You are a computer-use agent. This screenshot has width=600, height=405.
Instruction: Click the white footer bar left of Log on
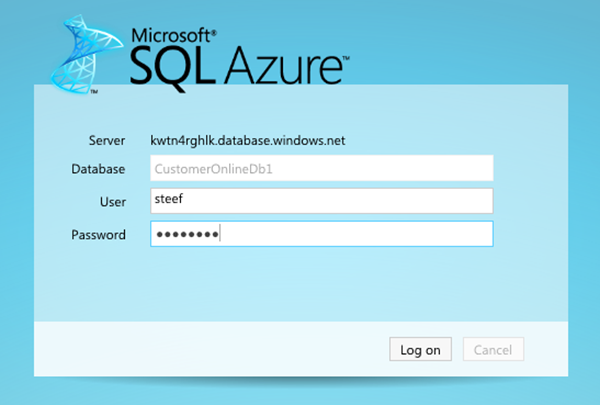(x=200, y=350)
